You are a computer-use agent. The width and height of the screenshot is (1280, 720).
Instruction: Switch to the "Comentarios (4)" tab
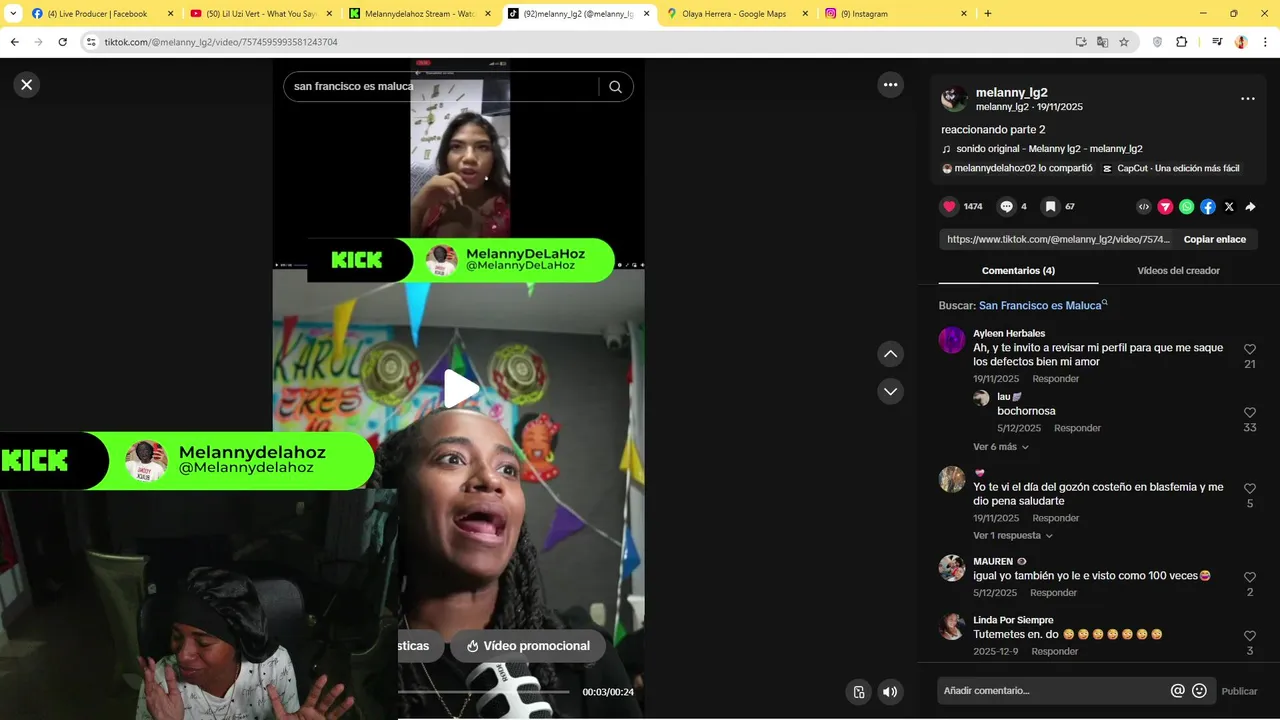click(x=1018, y=271)
